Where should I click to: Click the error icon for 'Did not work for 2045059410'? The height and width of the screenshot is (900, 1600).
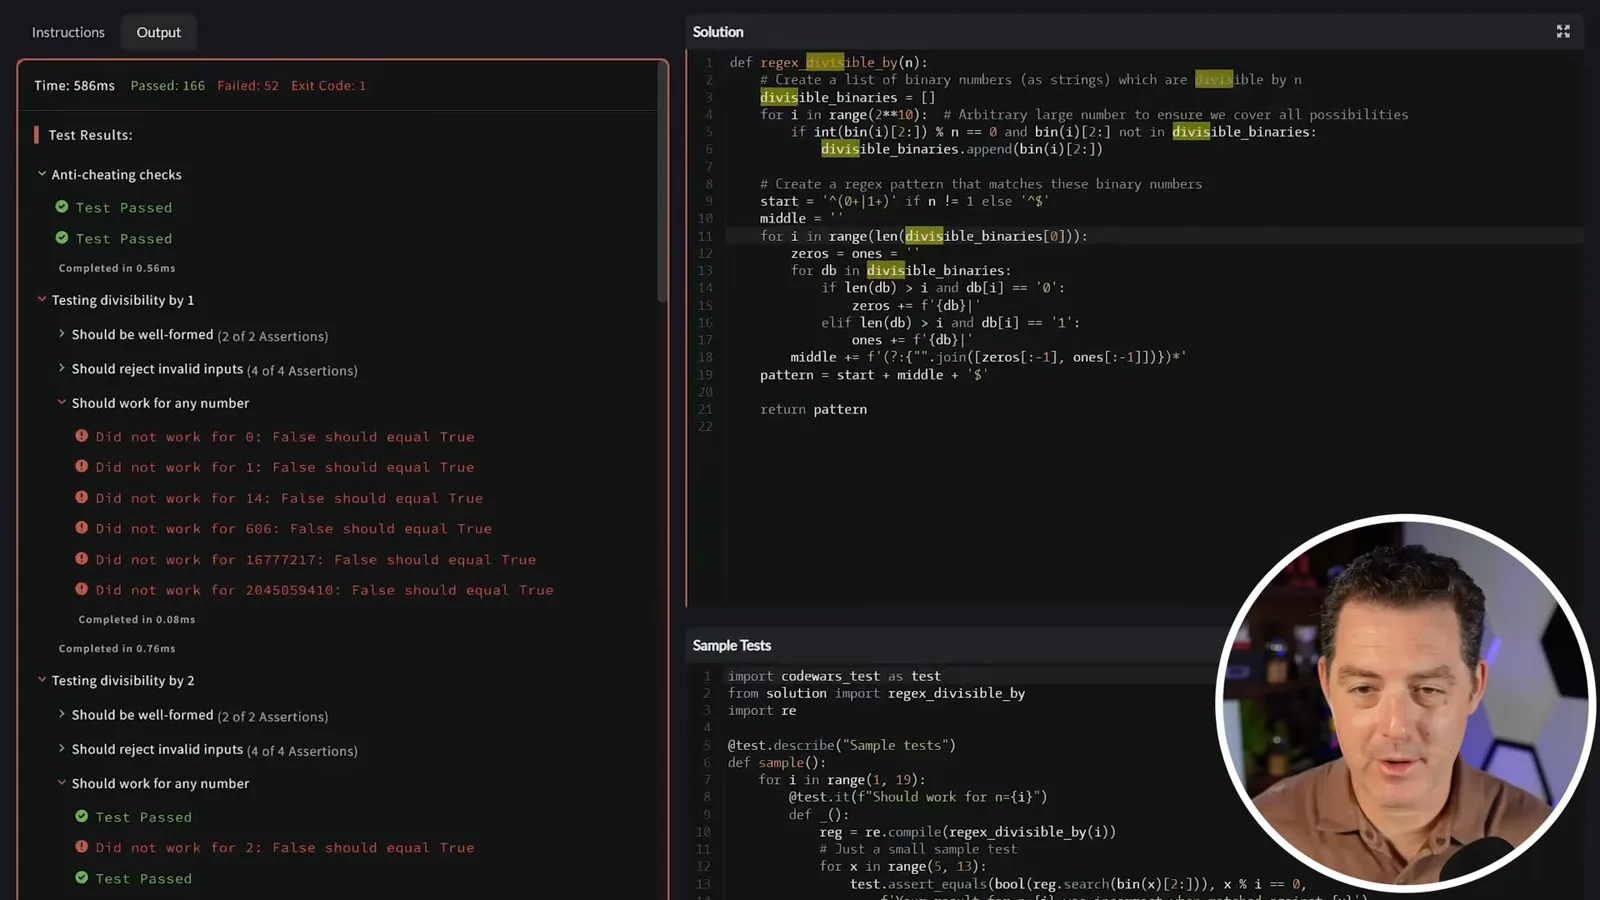coord(82,589)
